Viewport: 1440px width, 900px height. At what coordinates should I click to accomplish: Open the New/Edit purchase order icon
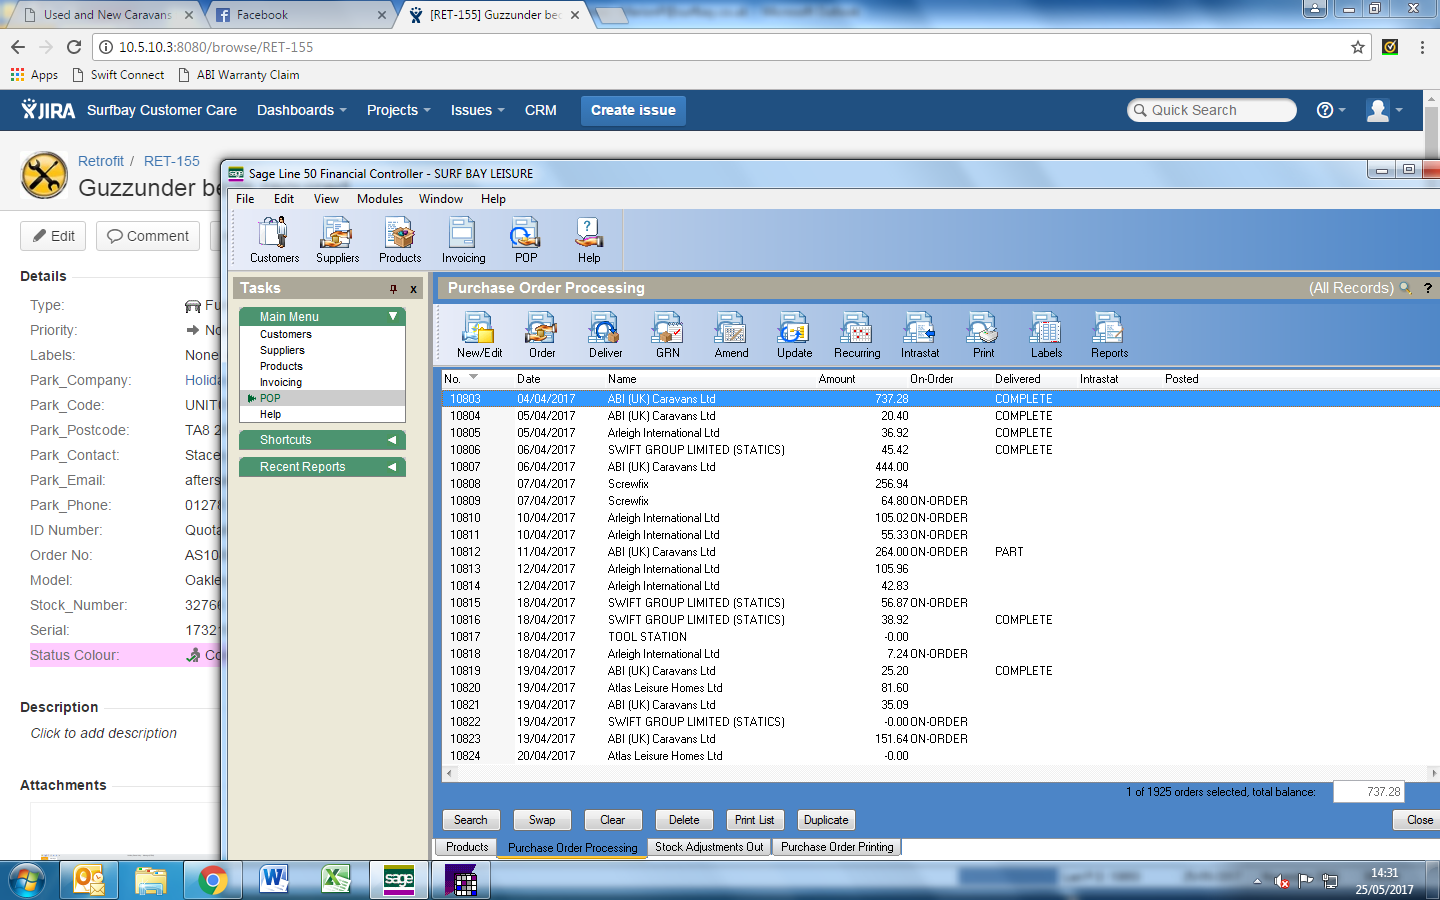tap(479, 334)
